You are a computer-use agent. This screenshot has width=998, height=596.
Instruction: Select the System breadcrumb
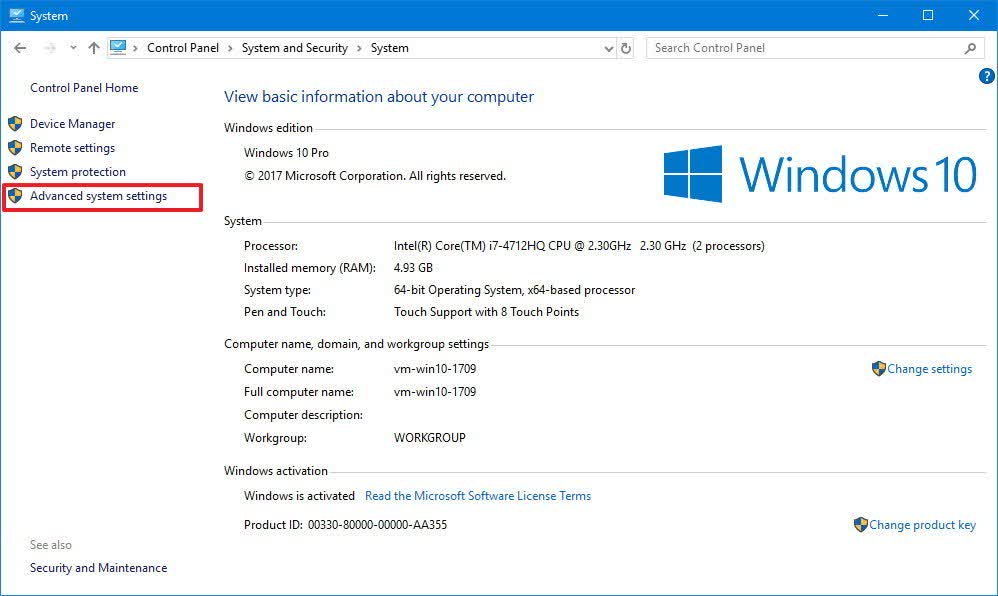coord(390,48)
